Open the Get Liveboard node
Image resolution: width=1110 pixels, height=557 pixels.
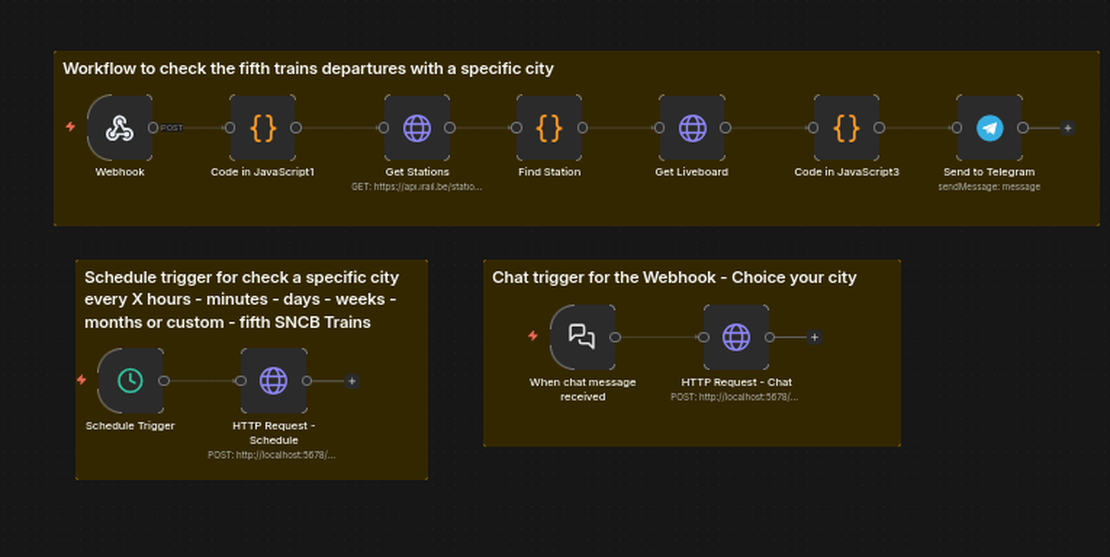pos(692,128)
